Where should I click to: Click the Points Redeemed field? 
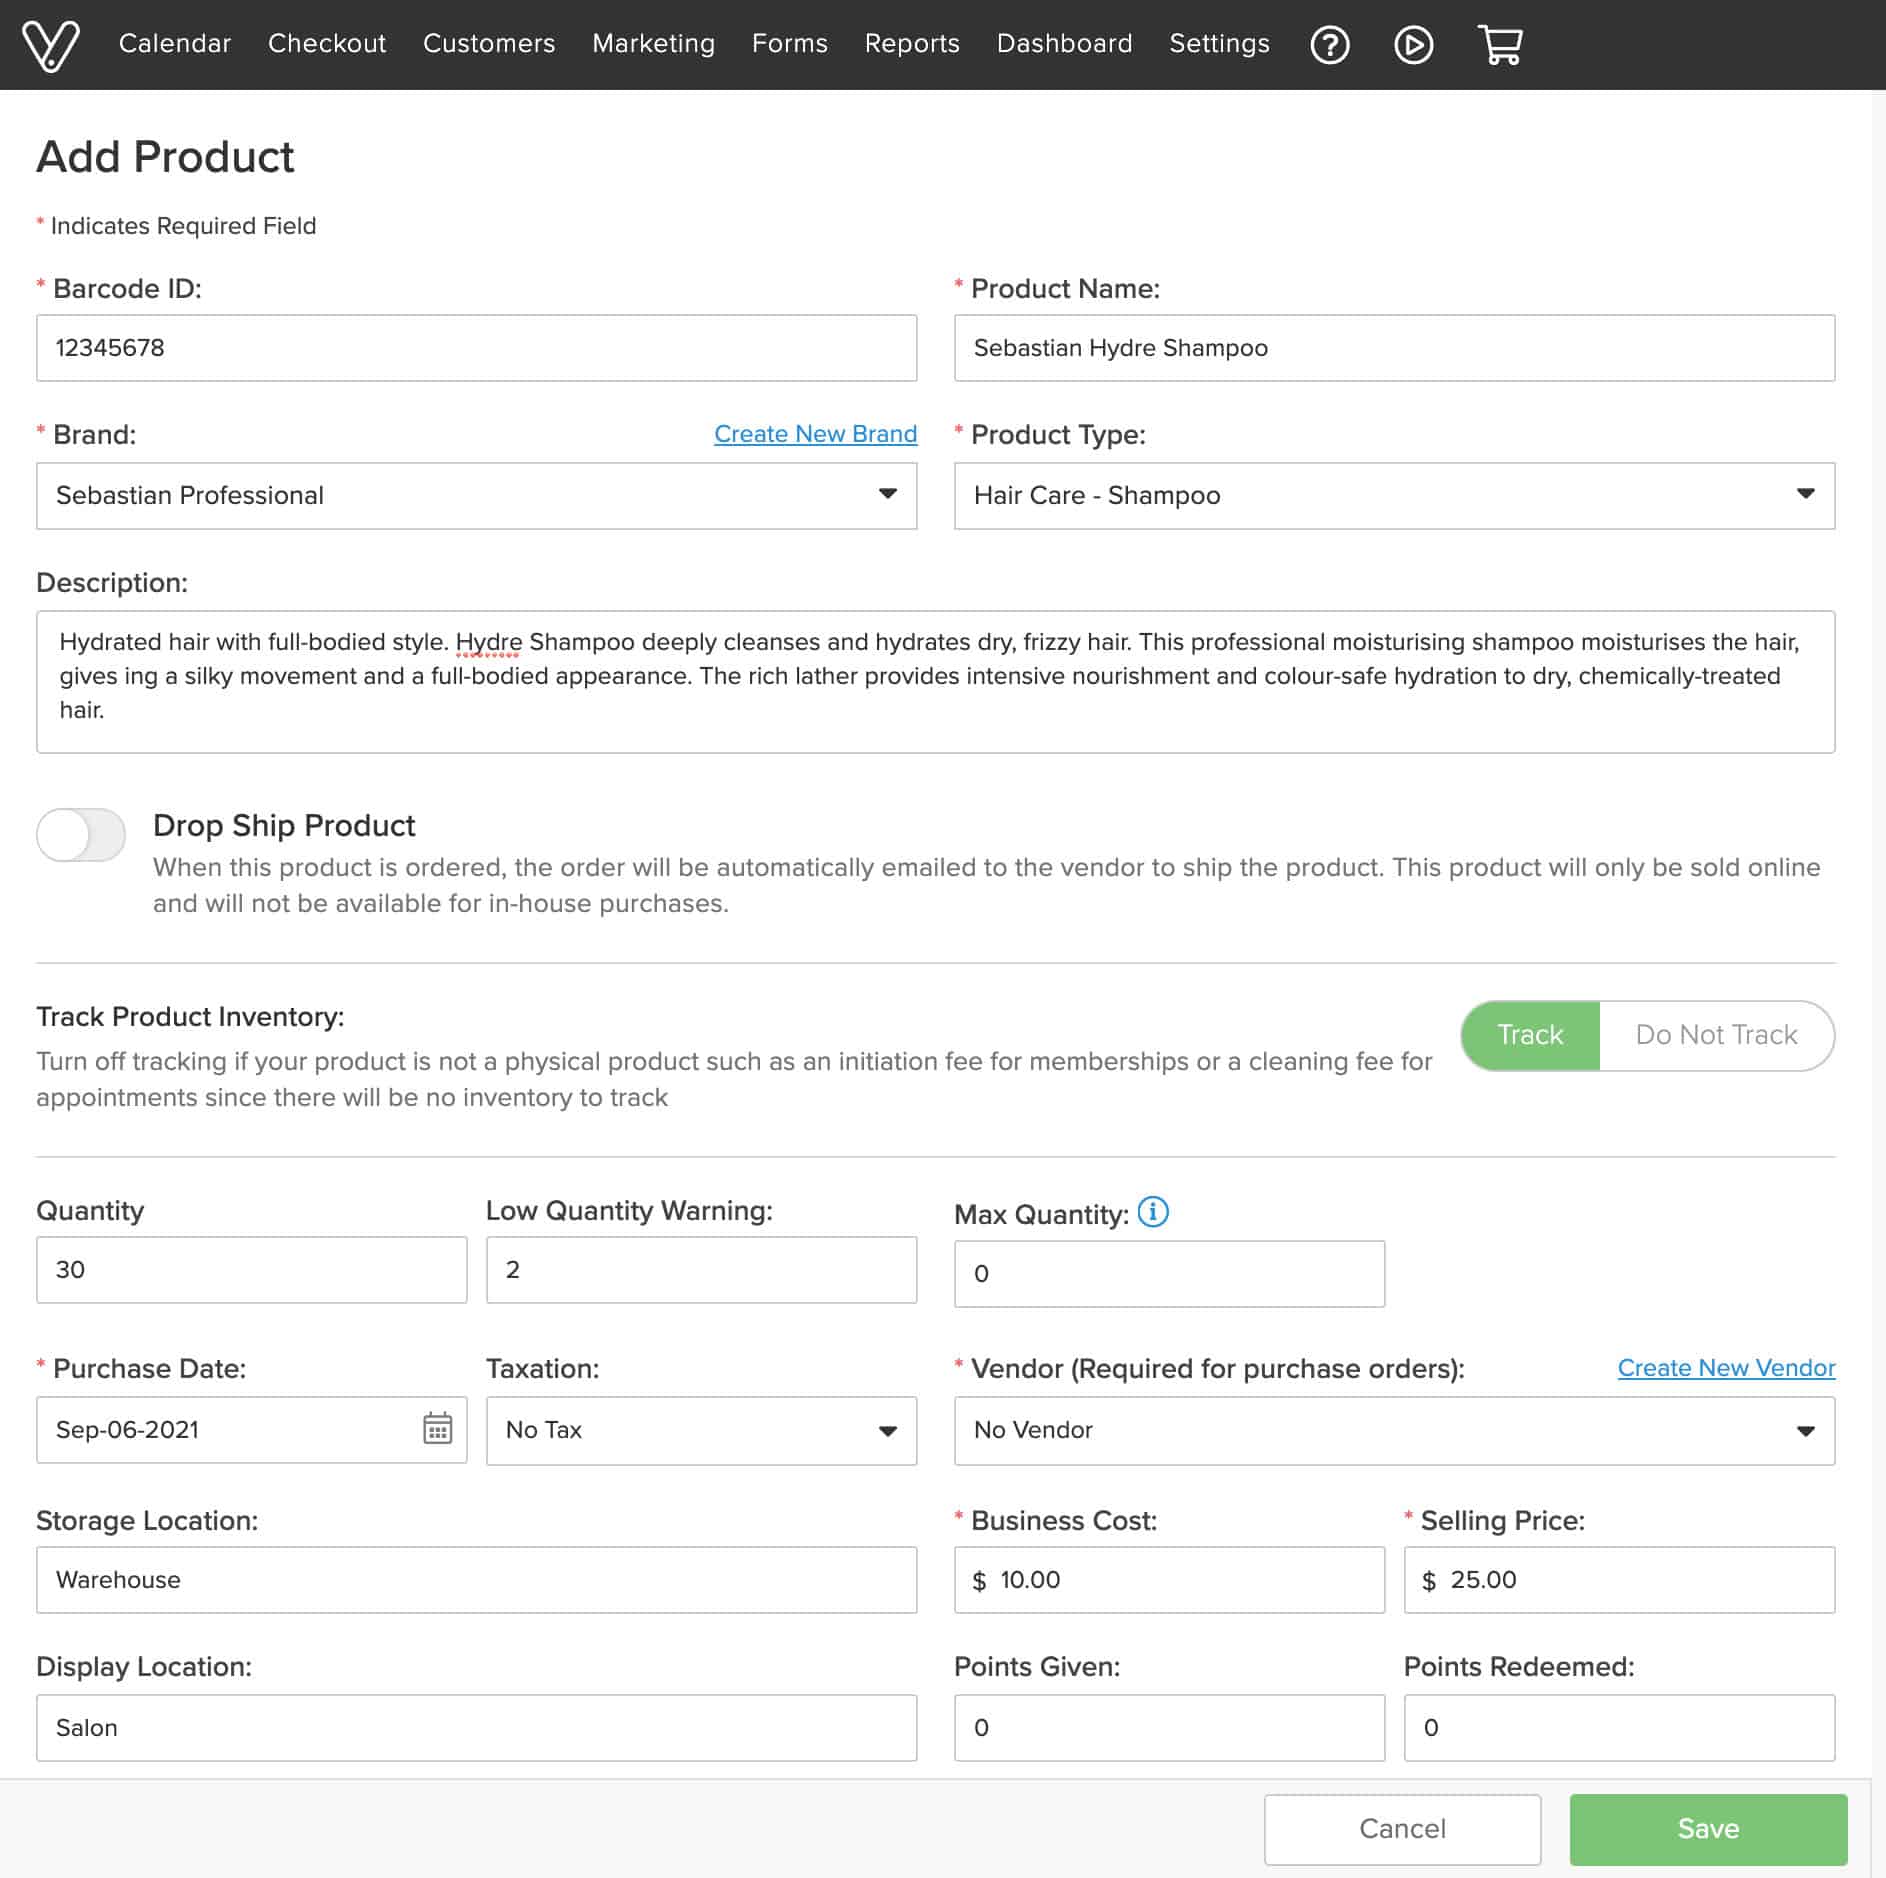coord(1619,1728)
